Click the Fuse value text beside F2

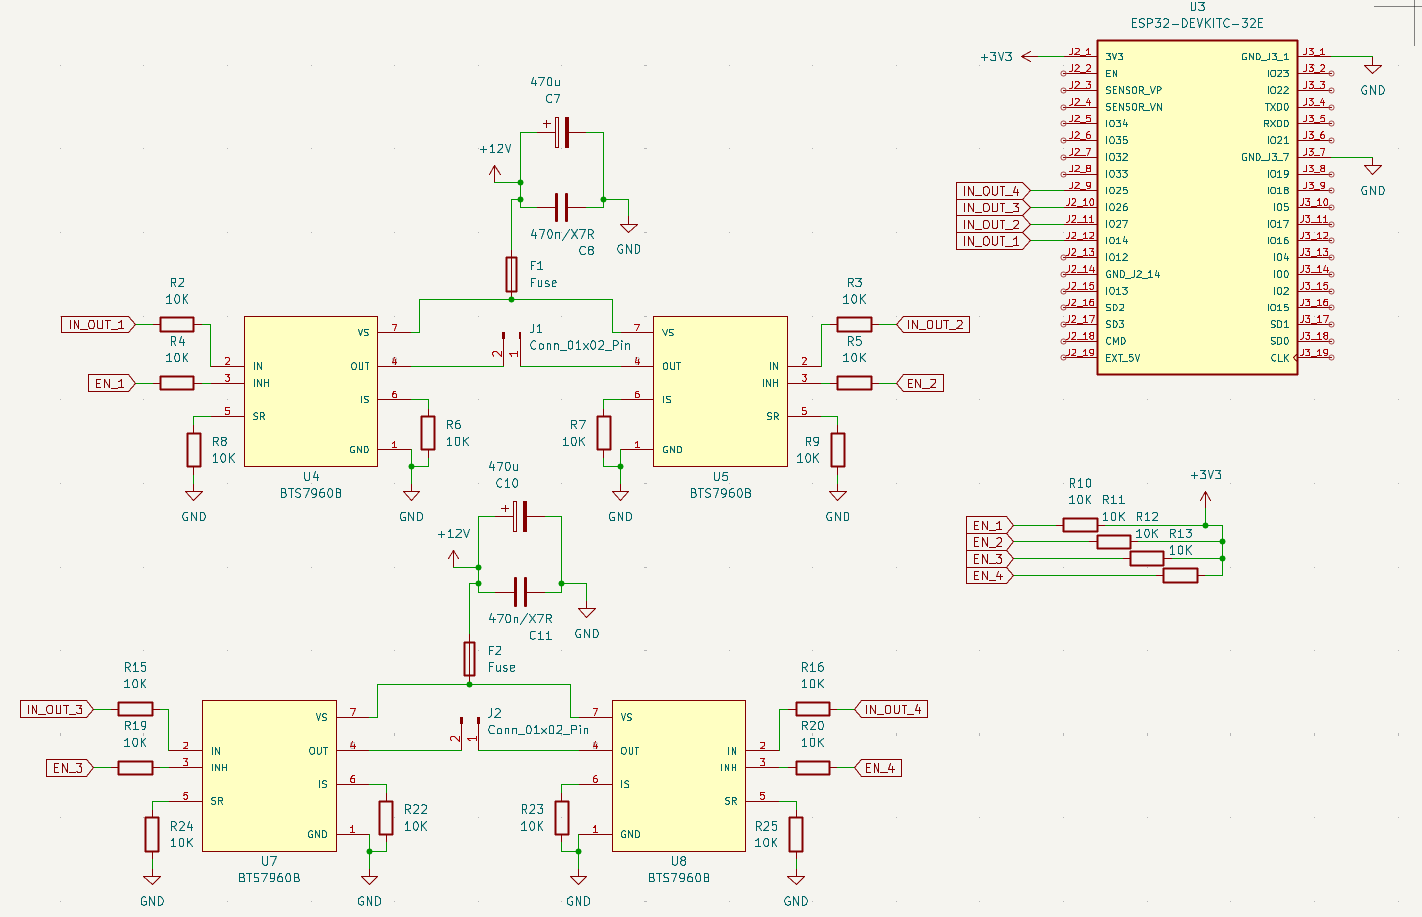click(502, 667)
